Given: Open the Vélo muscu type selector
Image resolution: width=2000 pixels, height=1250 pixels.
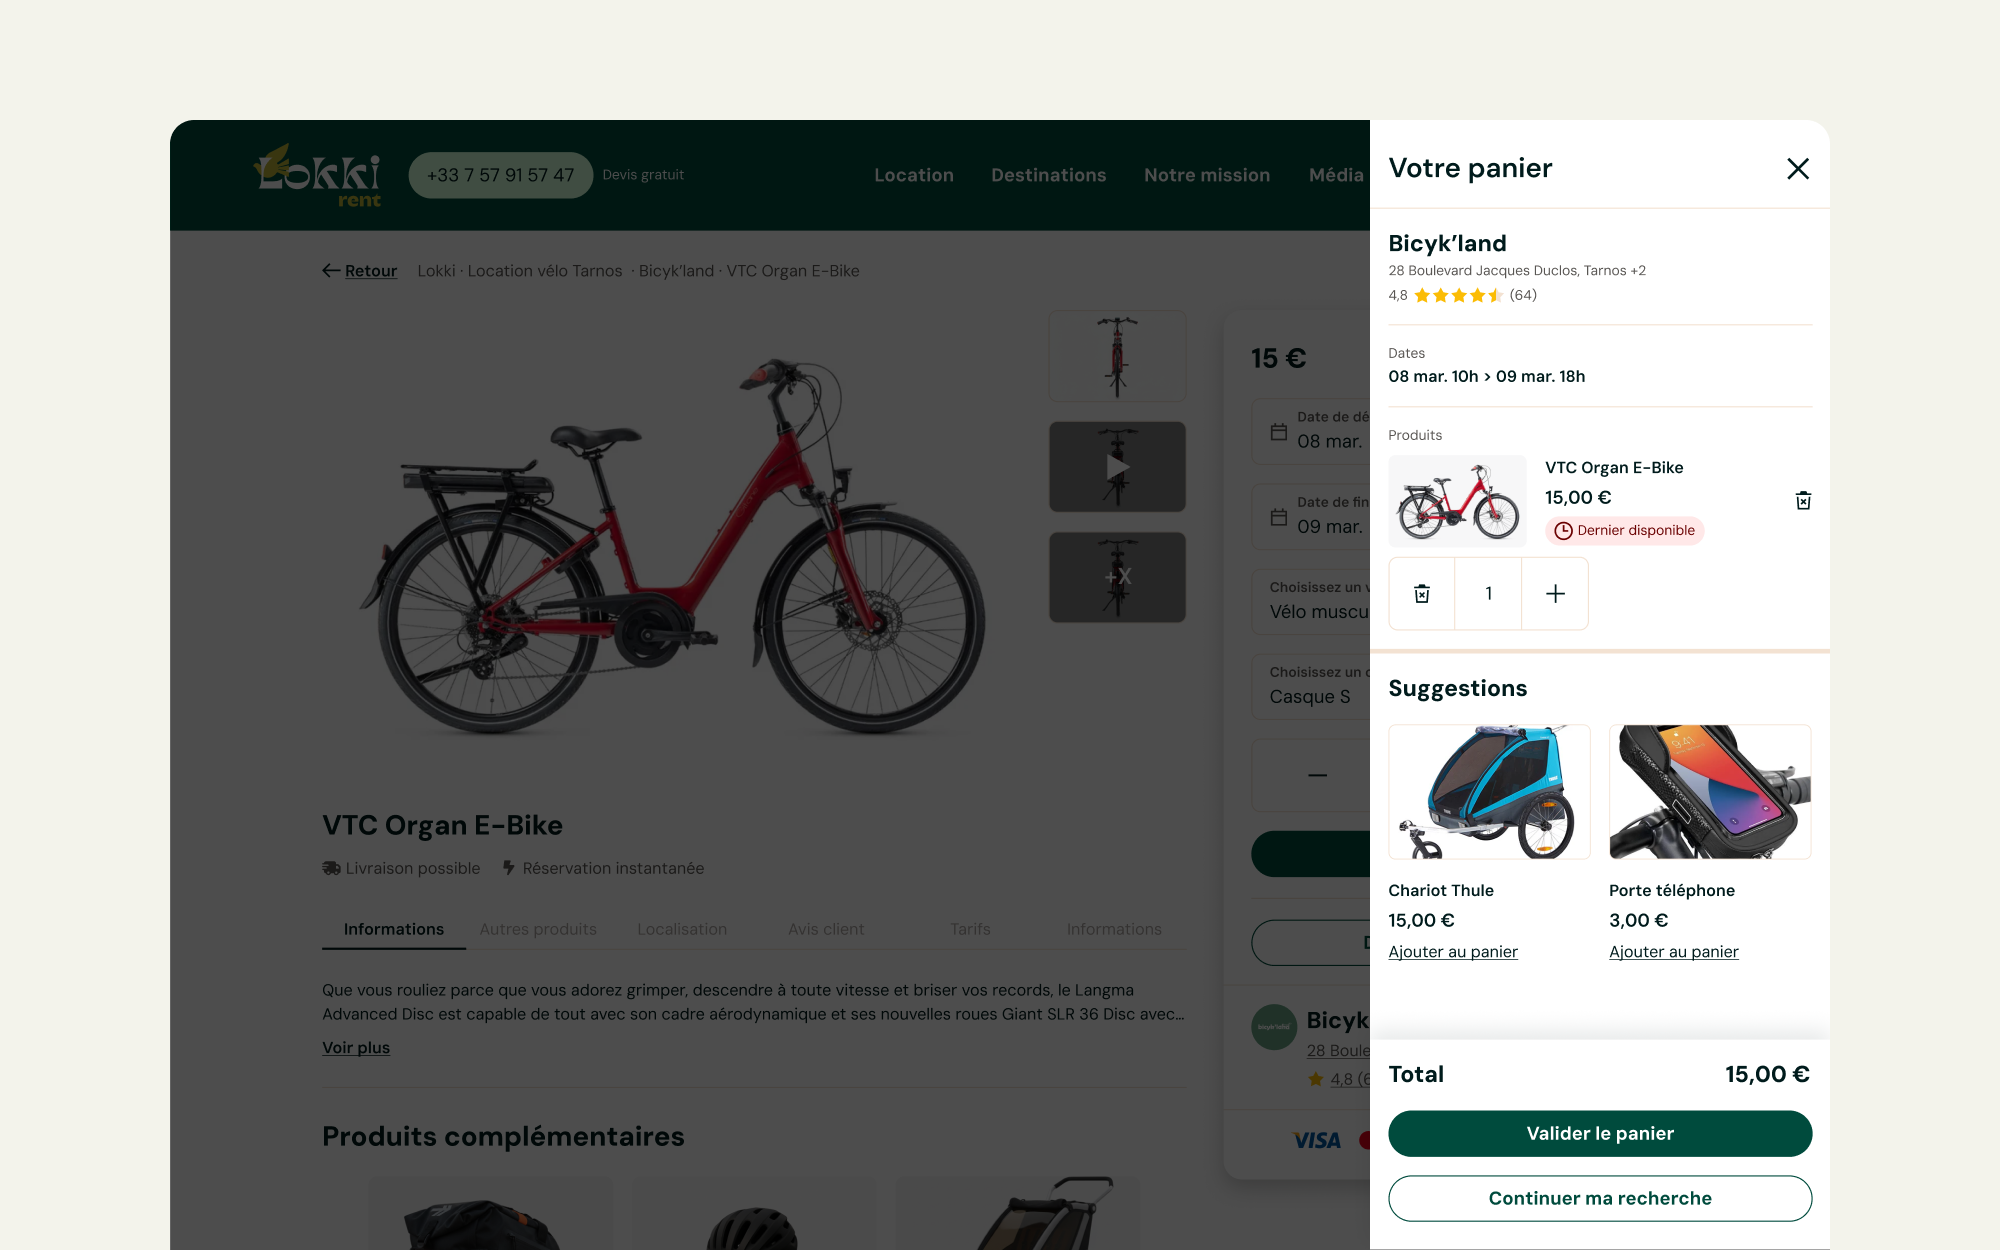Looking at the screenshot, I should (x=1311, y=601).
